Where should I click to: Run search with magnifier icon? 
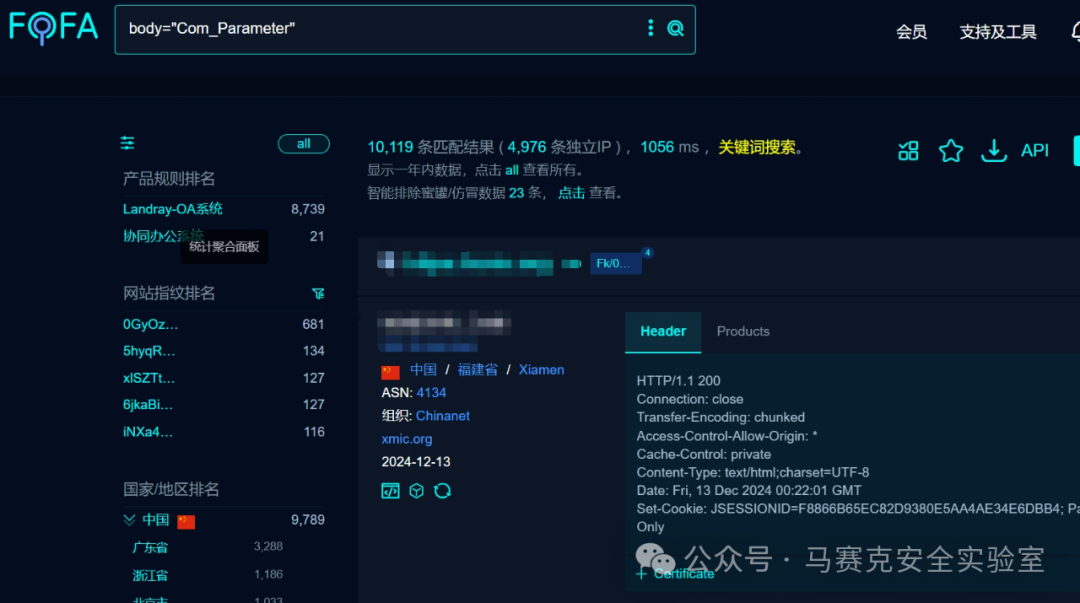(x=676, y=28)
